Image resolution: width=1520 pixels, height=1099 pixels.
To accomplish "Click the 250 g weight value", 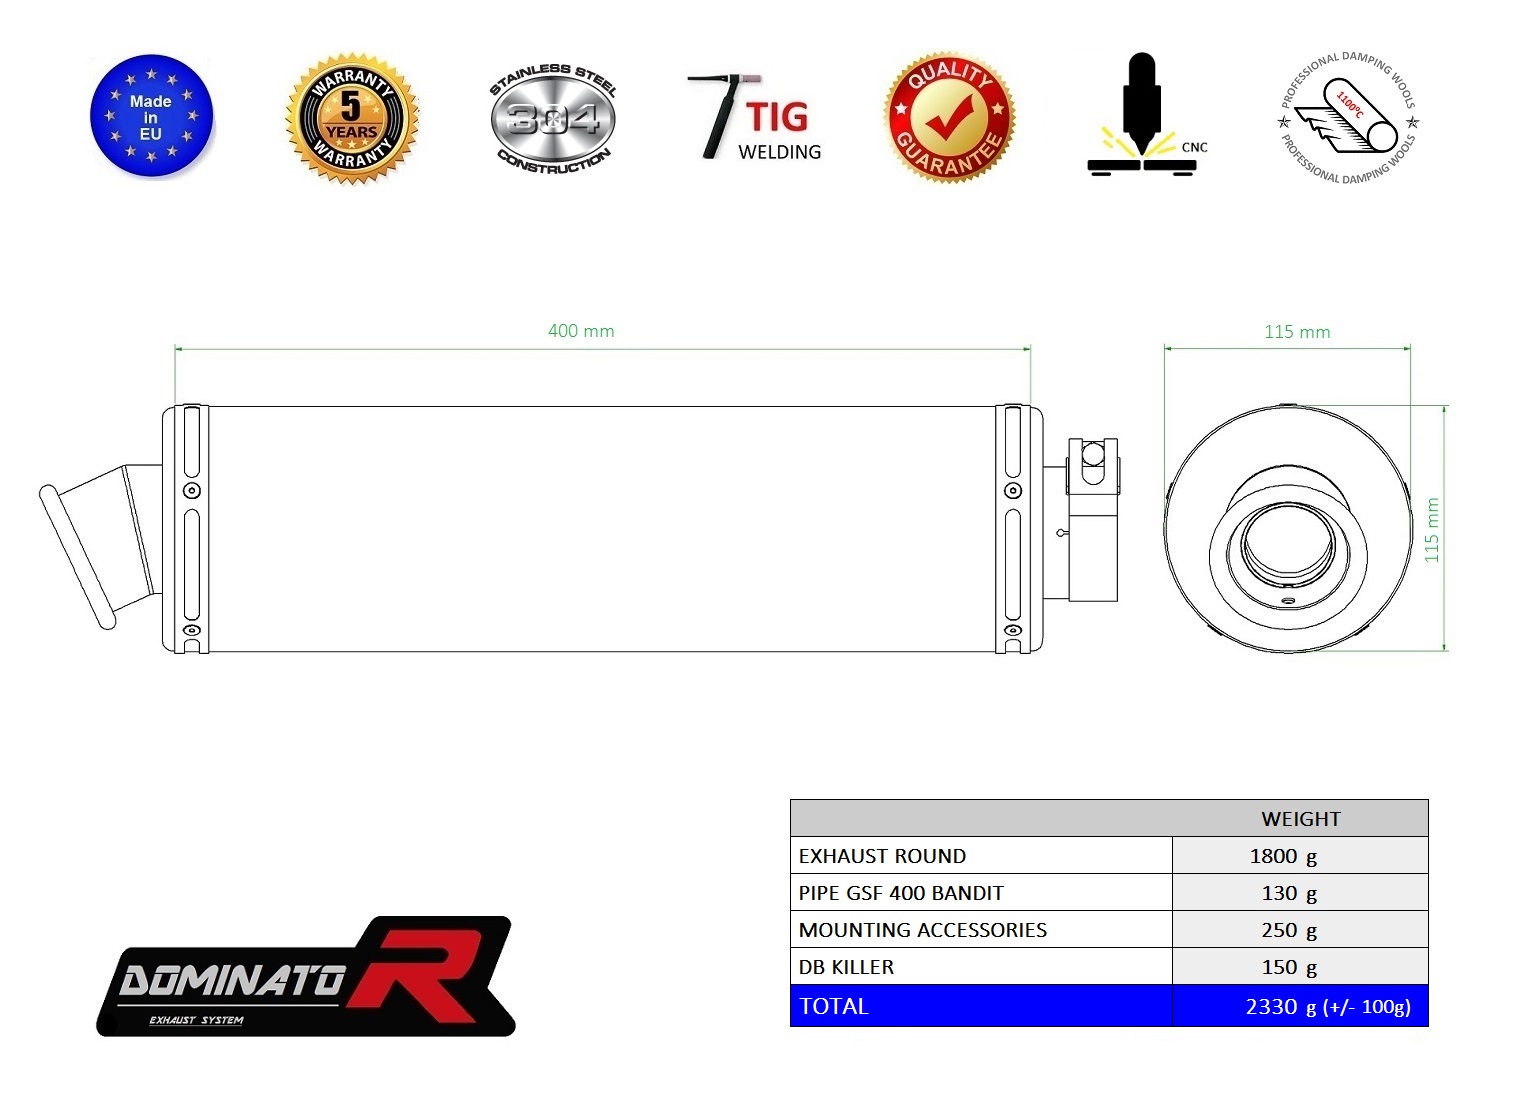I will (1289, 930).
